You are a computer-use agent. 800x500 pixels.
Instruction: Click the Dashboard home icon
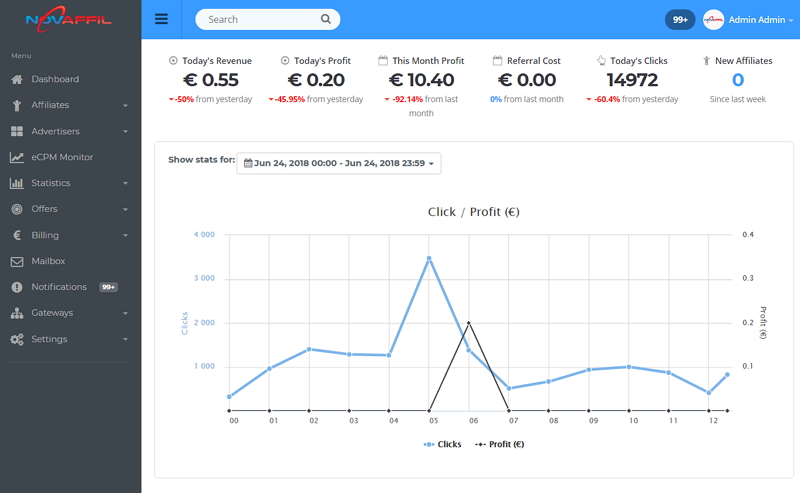click(17, 79)
